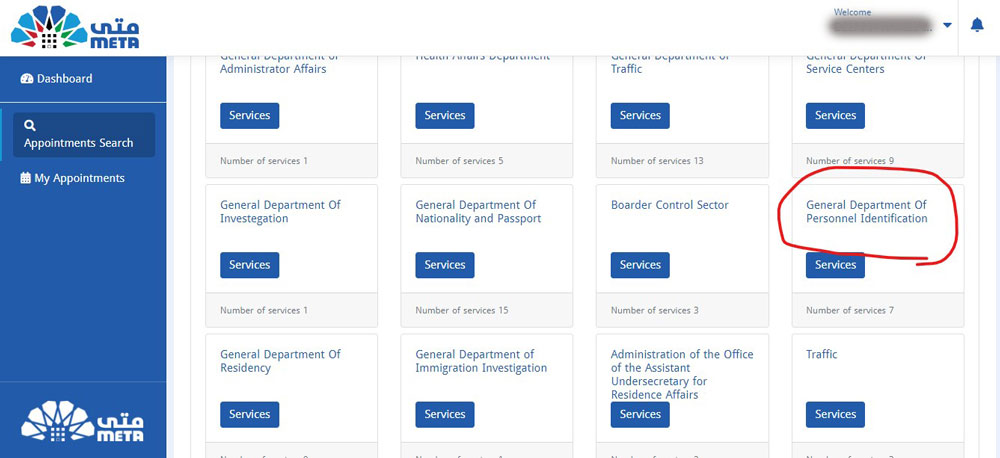Click the notification bell icon

pyautogui.click(x=977, y=25)
